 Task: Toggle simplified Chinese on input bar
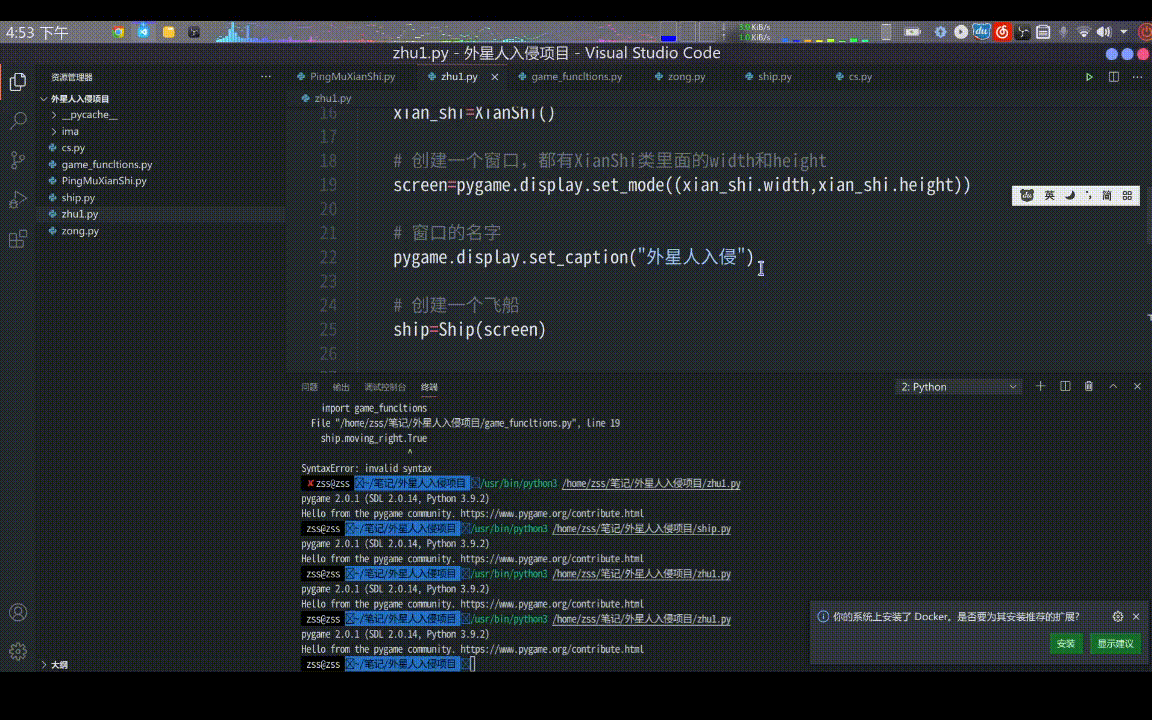coord(1106,195)
